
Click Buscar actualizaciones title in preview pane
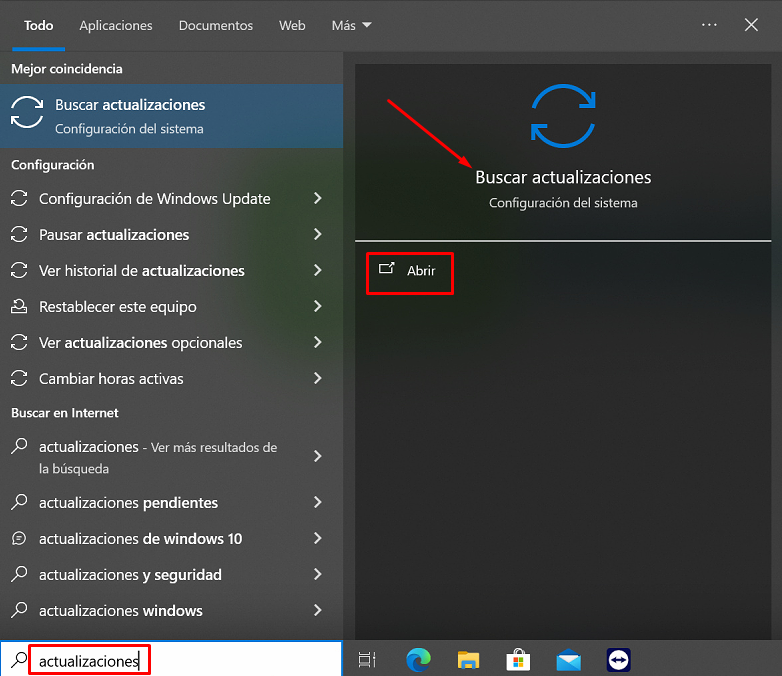(563, 177)
